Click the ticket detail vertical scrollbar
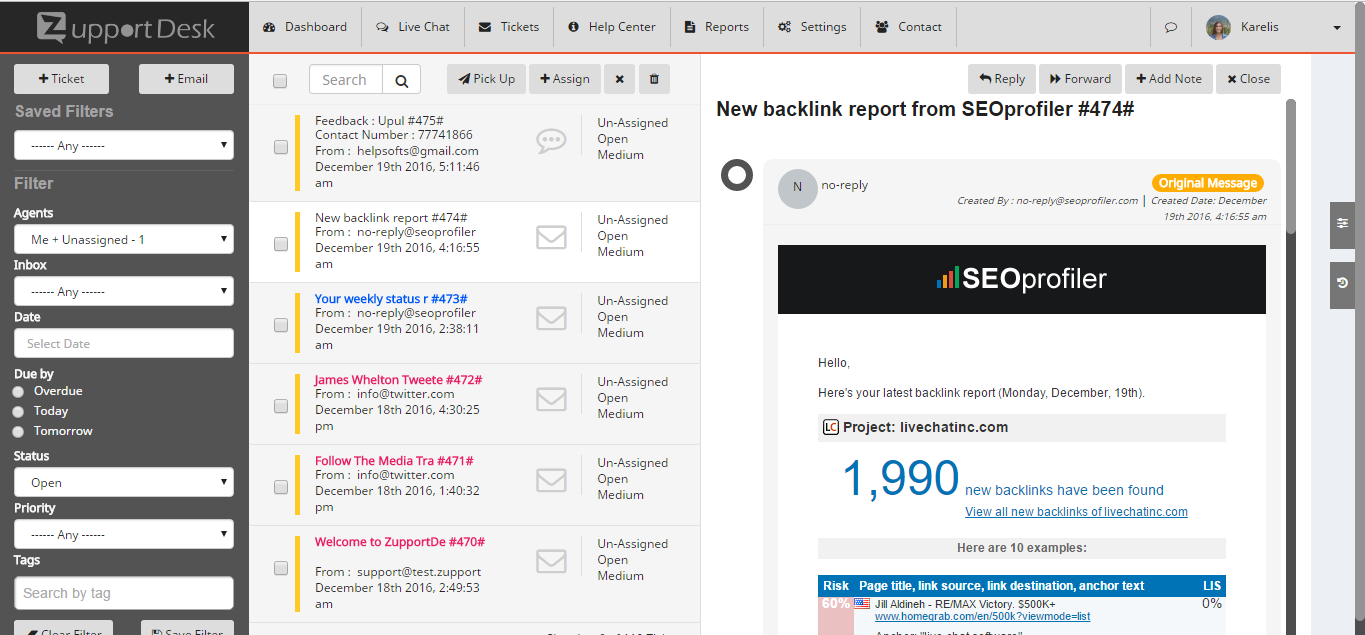The height and width of the screenshot is (635, 1365). click(x=1291, y=166)
